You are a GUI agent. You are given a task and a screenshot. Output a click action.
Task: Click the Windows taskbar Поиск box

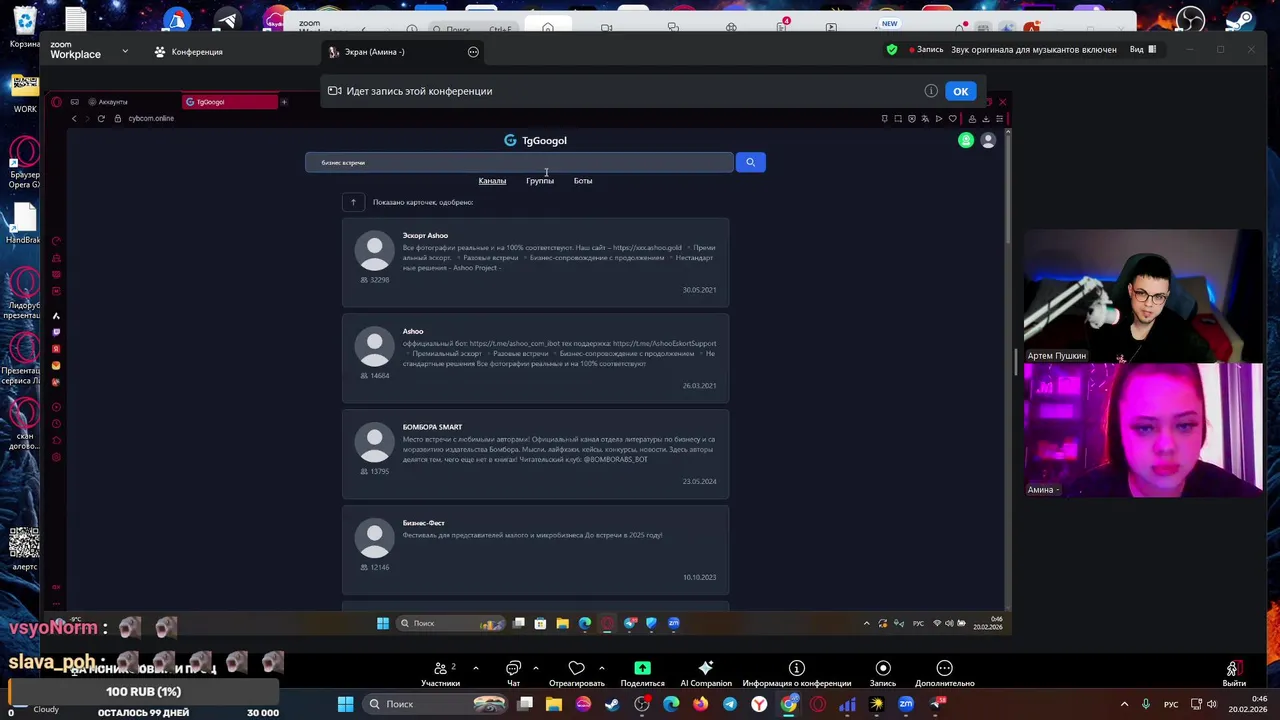coord(435,704)
